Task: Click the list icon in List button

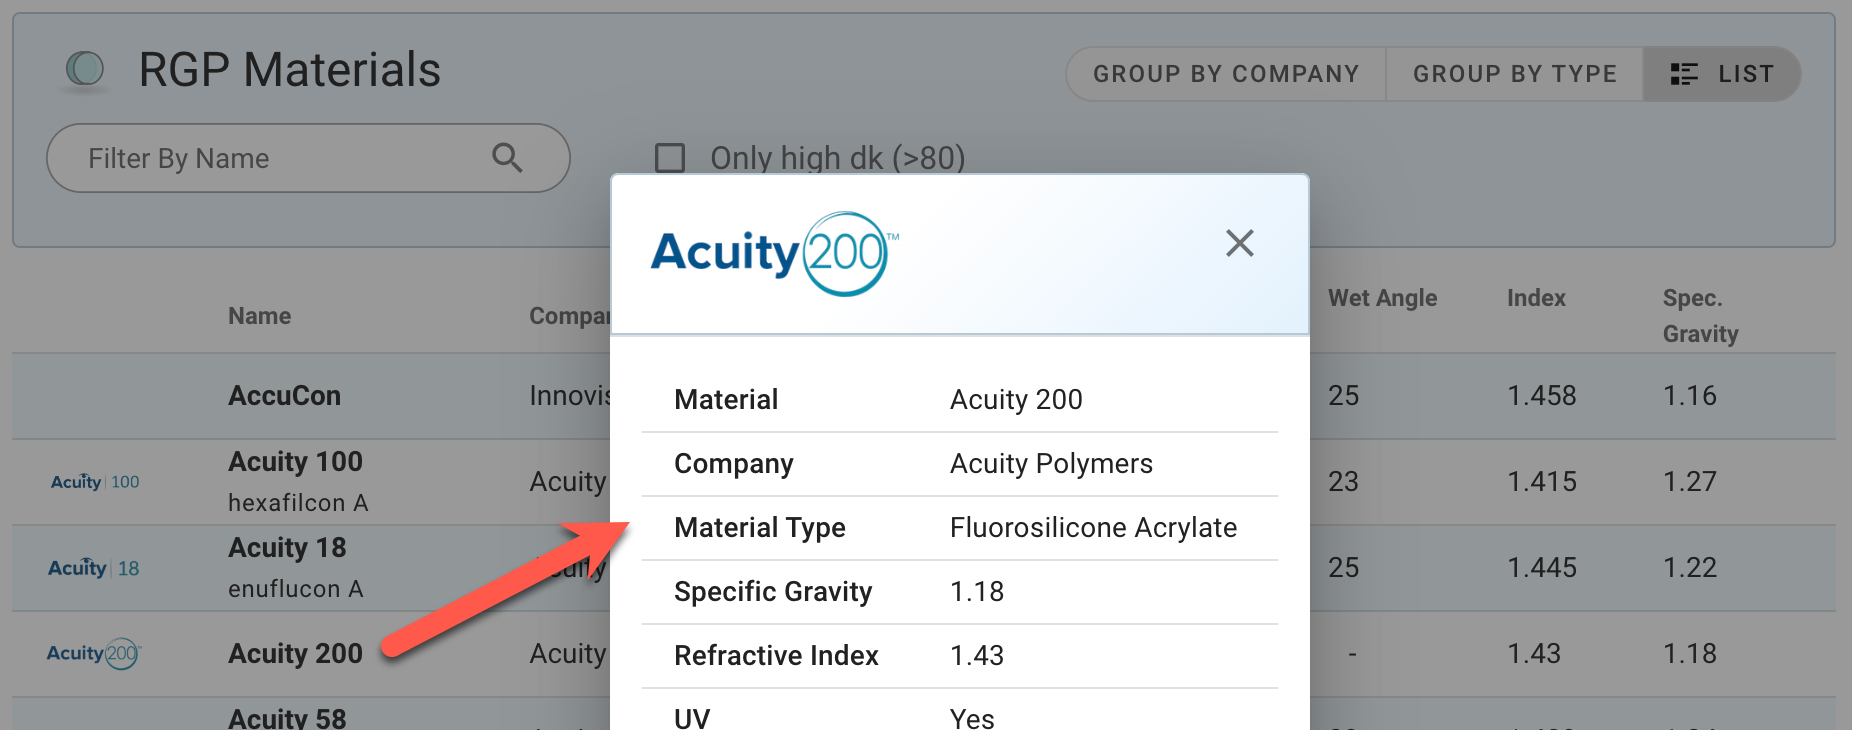Action: [1684, 74]
